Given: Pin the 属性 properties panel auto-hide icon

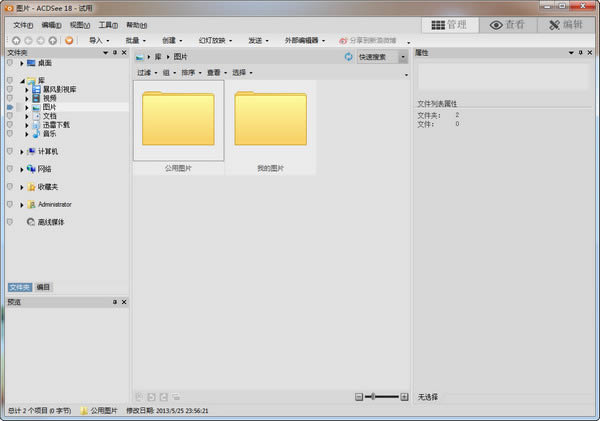Looking at the screenshot, I should (580, 52).
